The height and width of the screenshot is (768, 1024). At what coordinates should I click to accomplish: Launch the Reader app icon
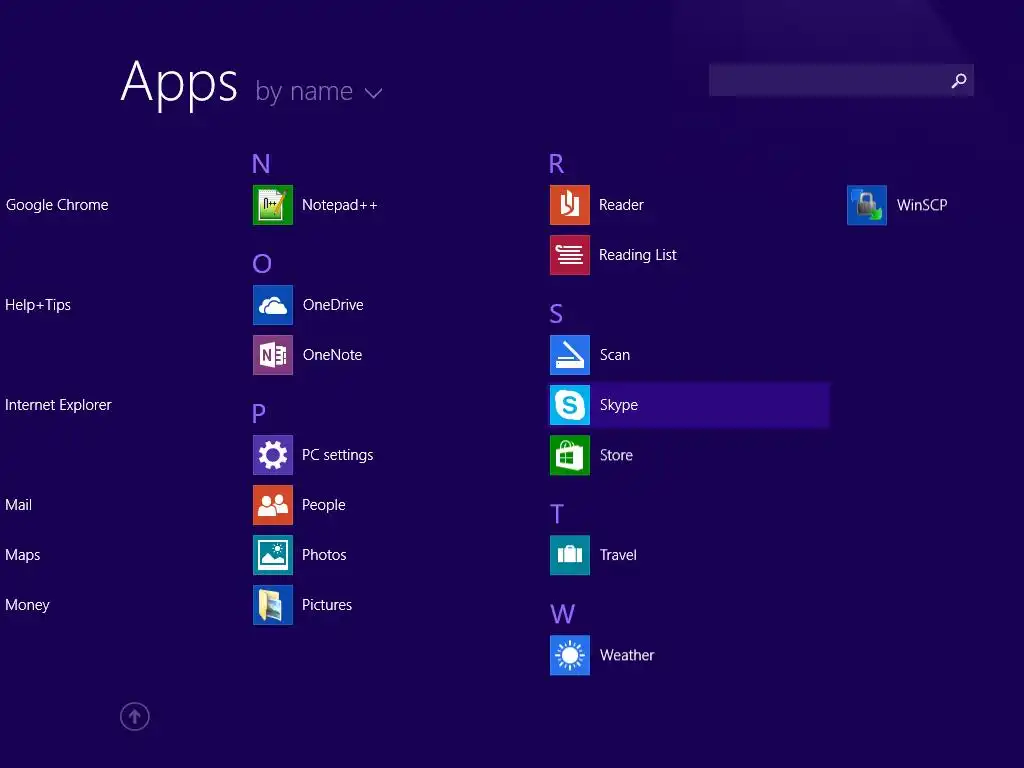pos(569,205)
